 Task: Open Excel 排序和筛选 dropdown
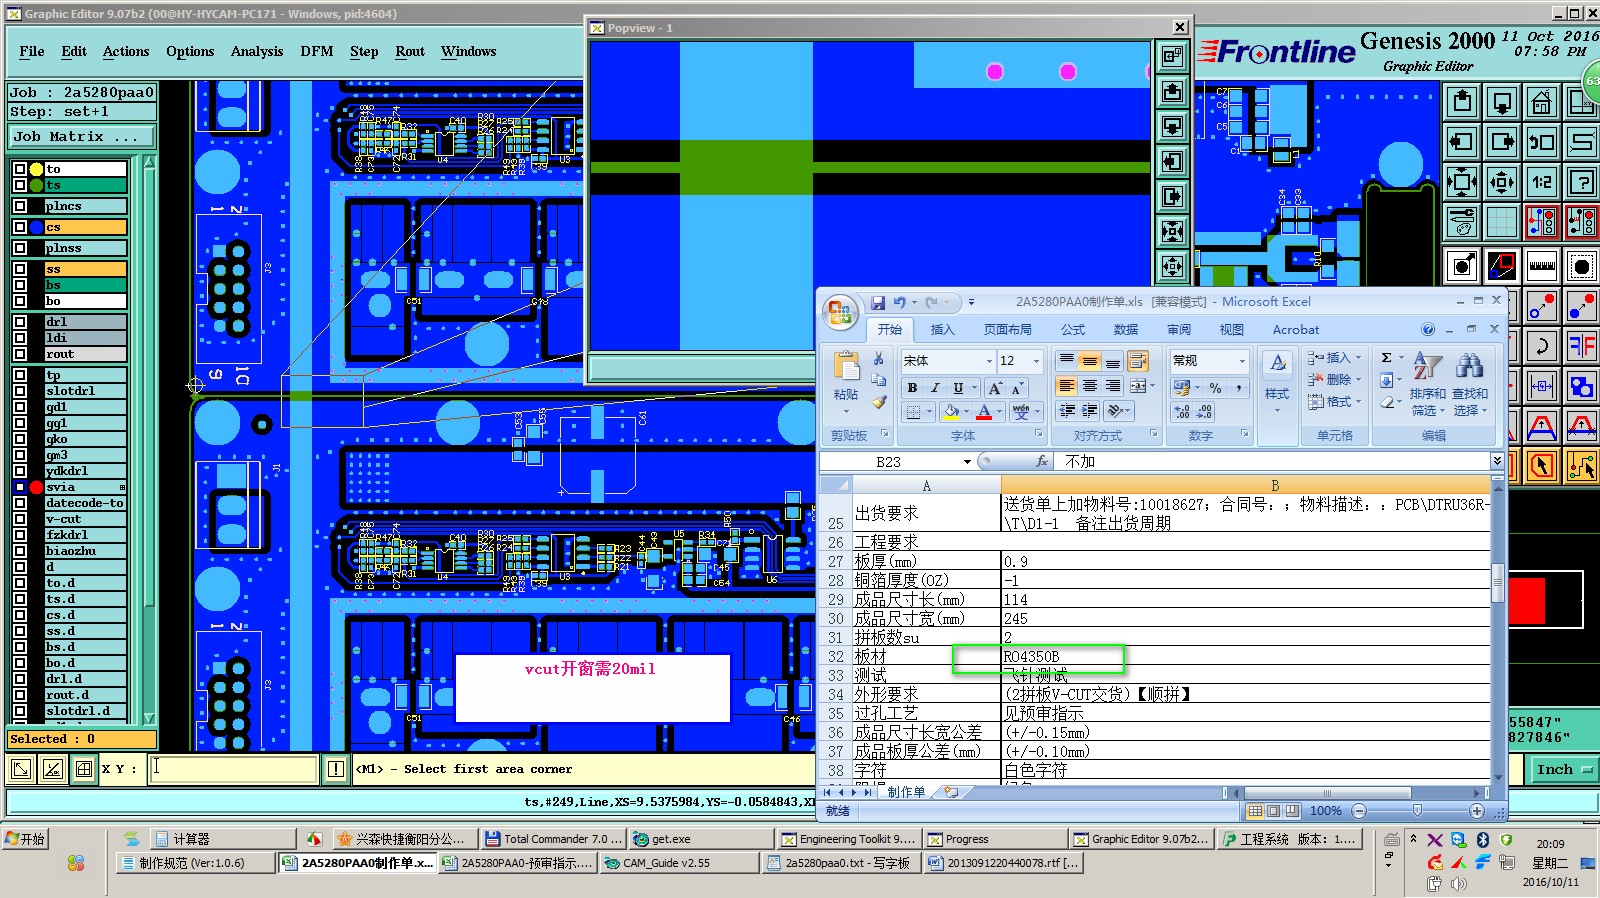click(1428, 385)
